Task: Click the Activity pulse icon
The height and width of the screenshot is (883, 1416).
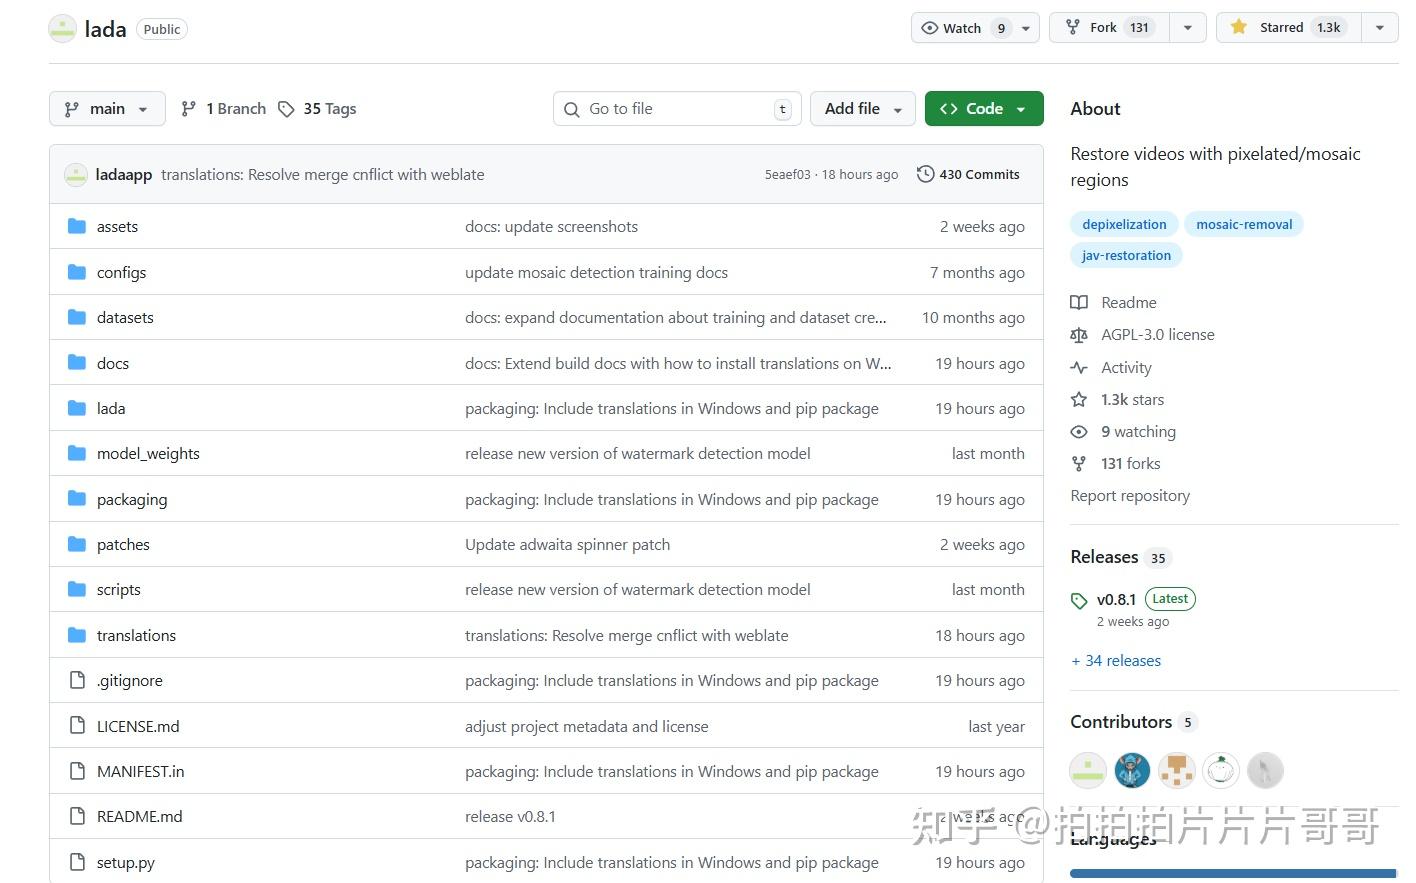Action: (1079, 368)
